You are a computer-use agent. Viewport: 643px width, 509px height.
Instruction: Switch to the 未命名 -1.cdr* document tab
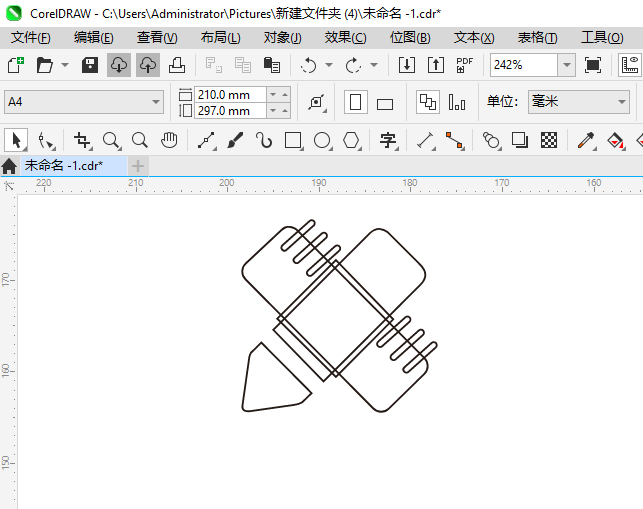coord(74,166)
